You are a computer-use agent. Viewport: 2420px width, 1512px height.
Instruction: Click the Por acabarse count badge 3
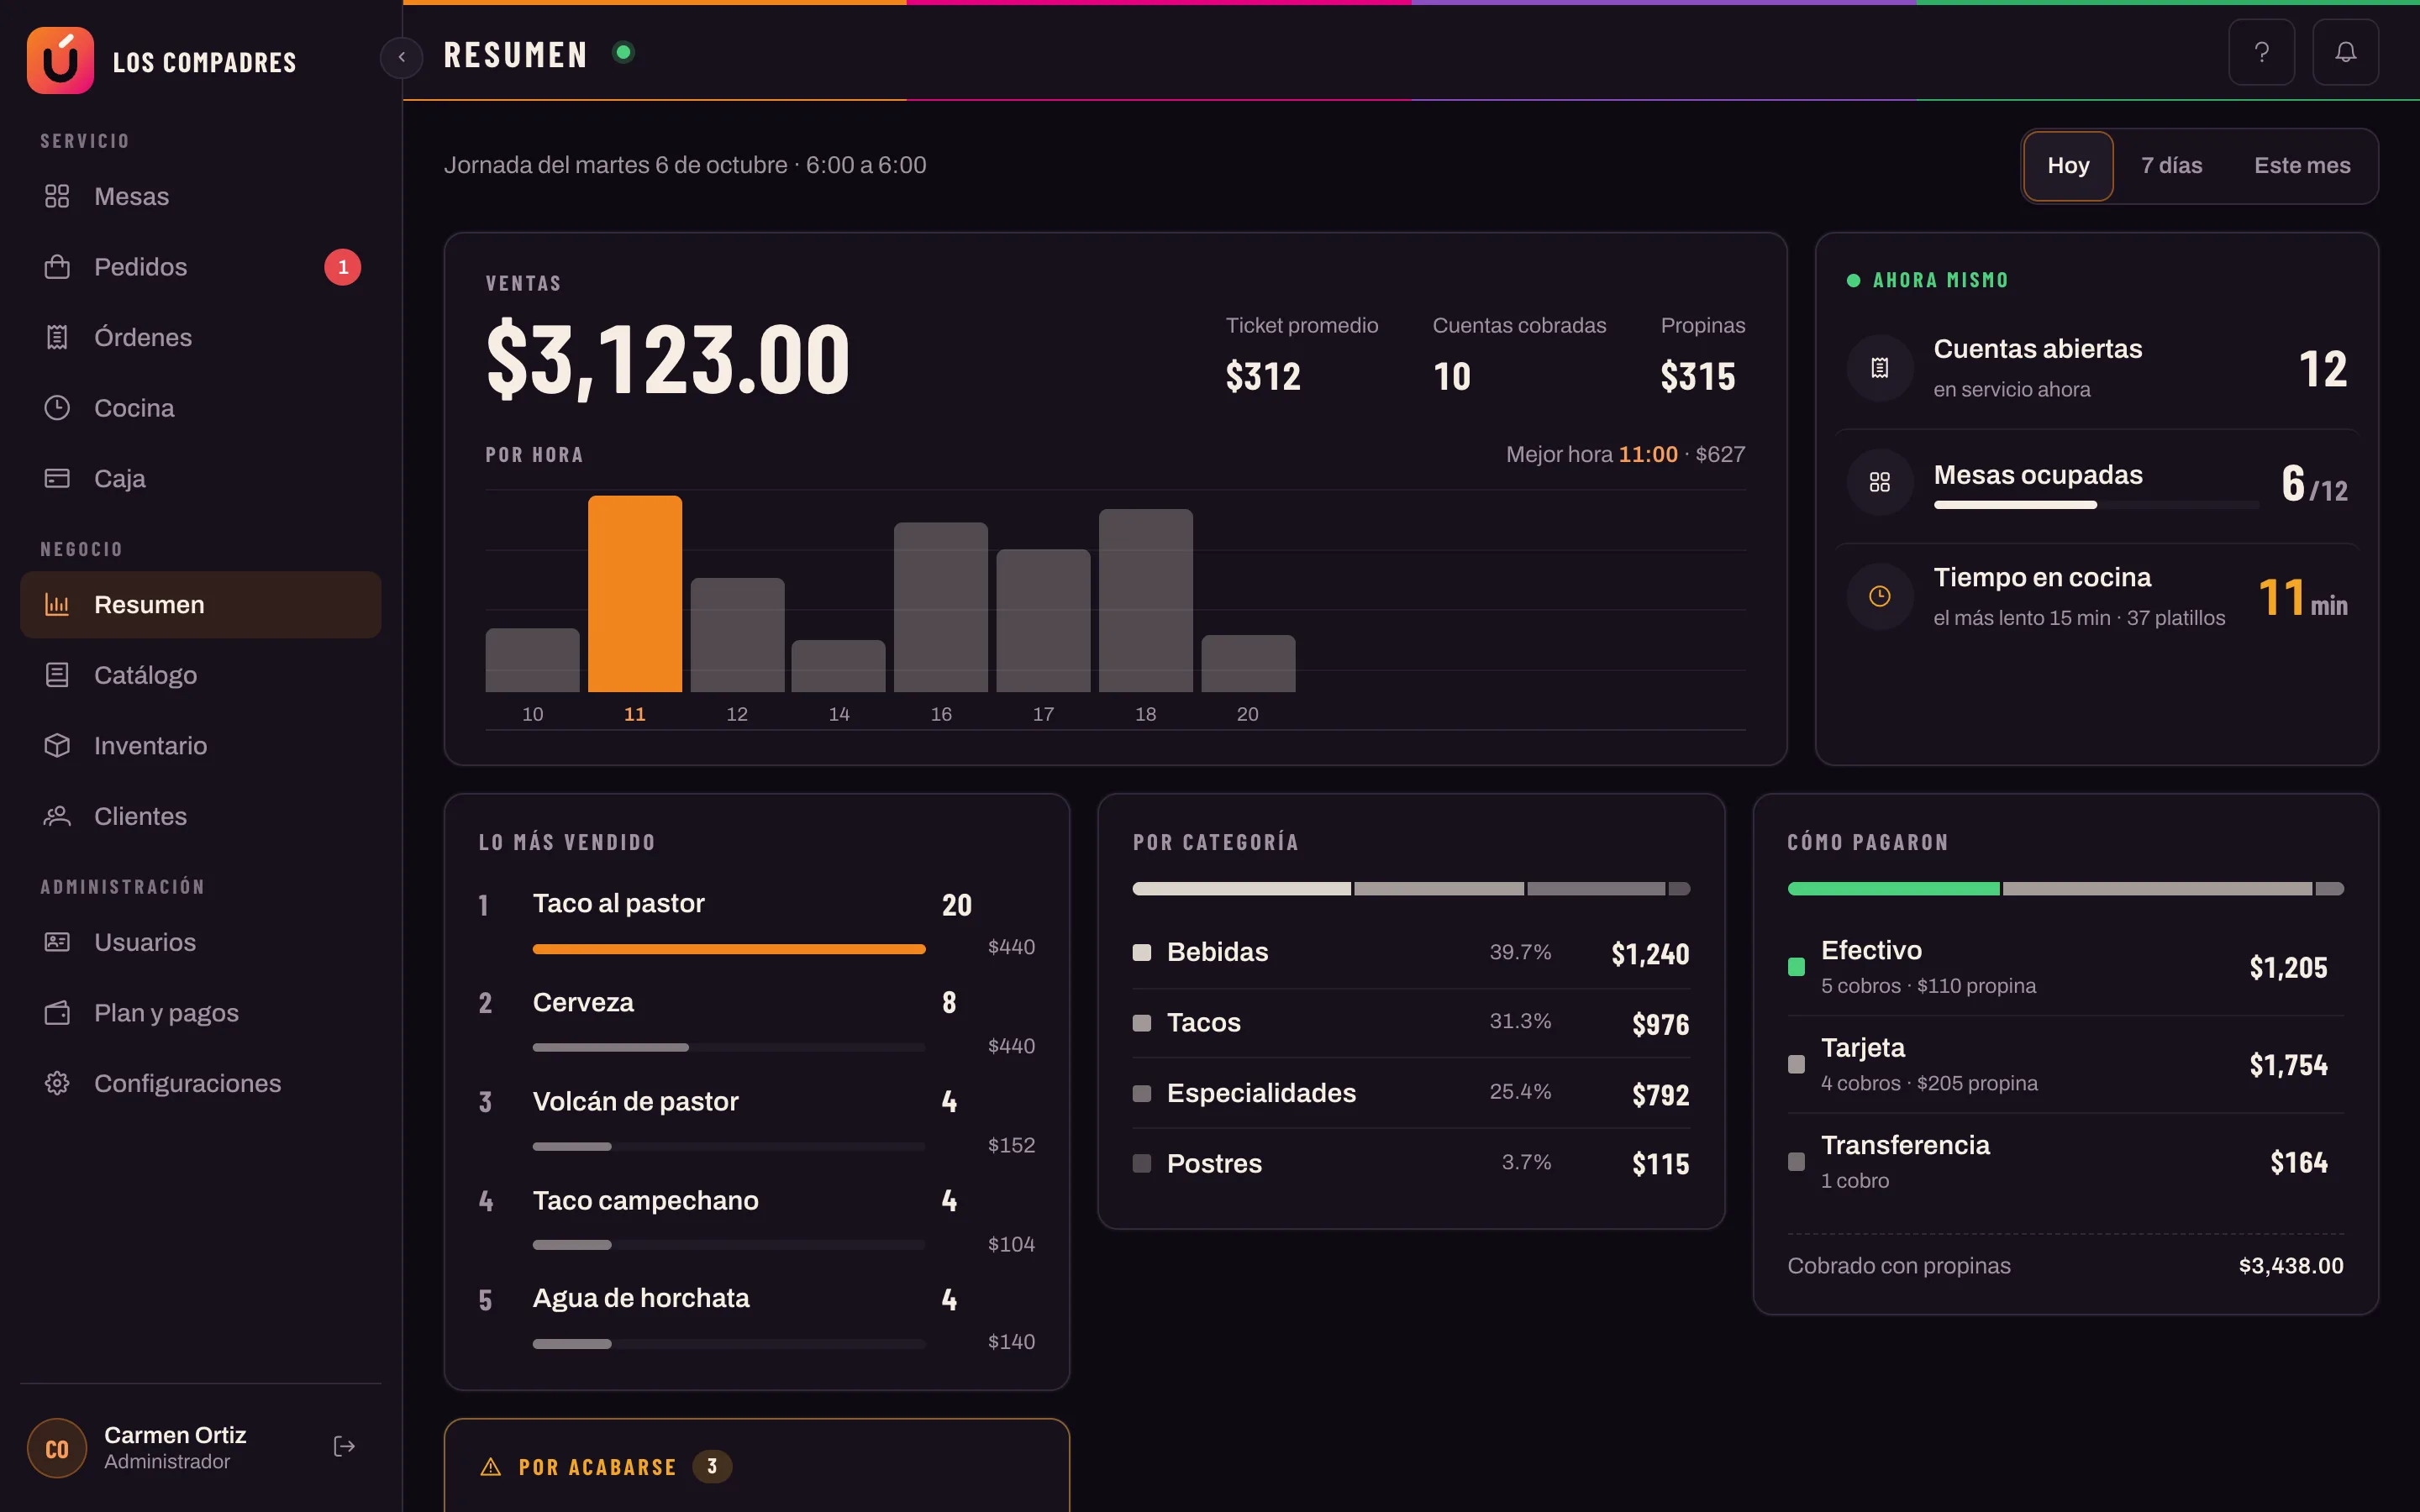click(712, 1467)
